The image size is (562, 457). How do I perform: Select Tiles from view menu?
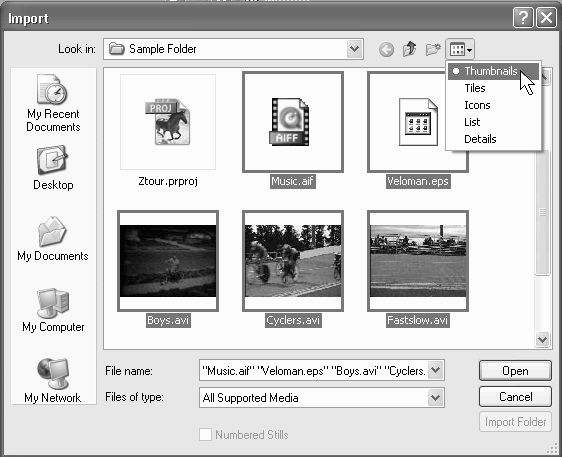[475, 88]
